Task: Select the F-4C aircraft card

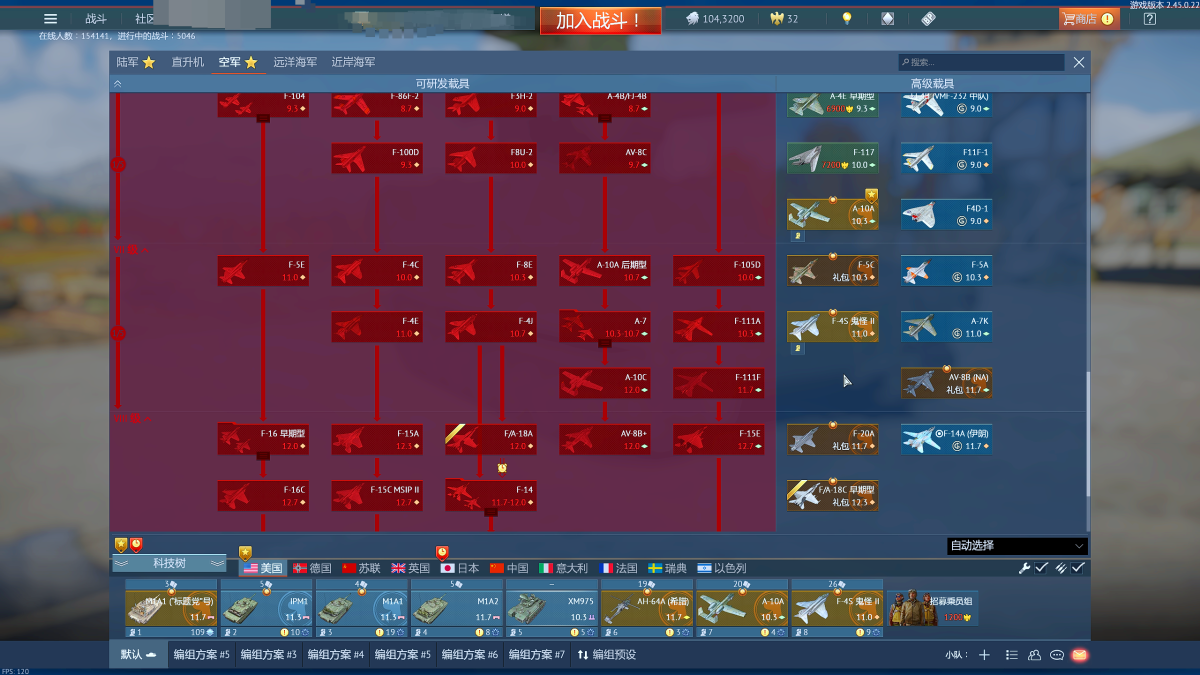Action: [x=376, y=271]
